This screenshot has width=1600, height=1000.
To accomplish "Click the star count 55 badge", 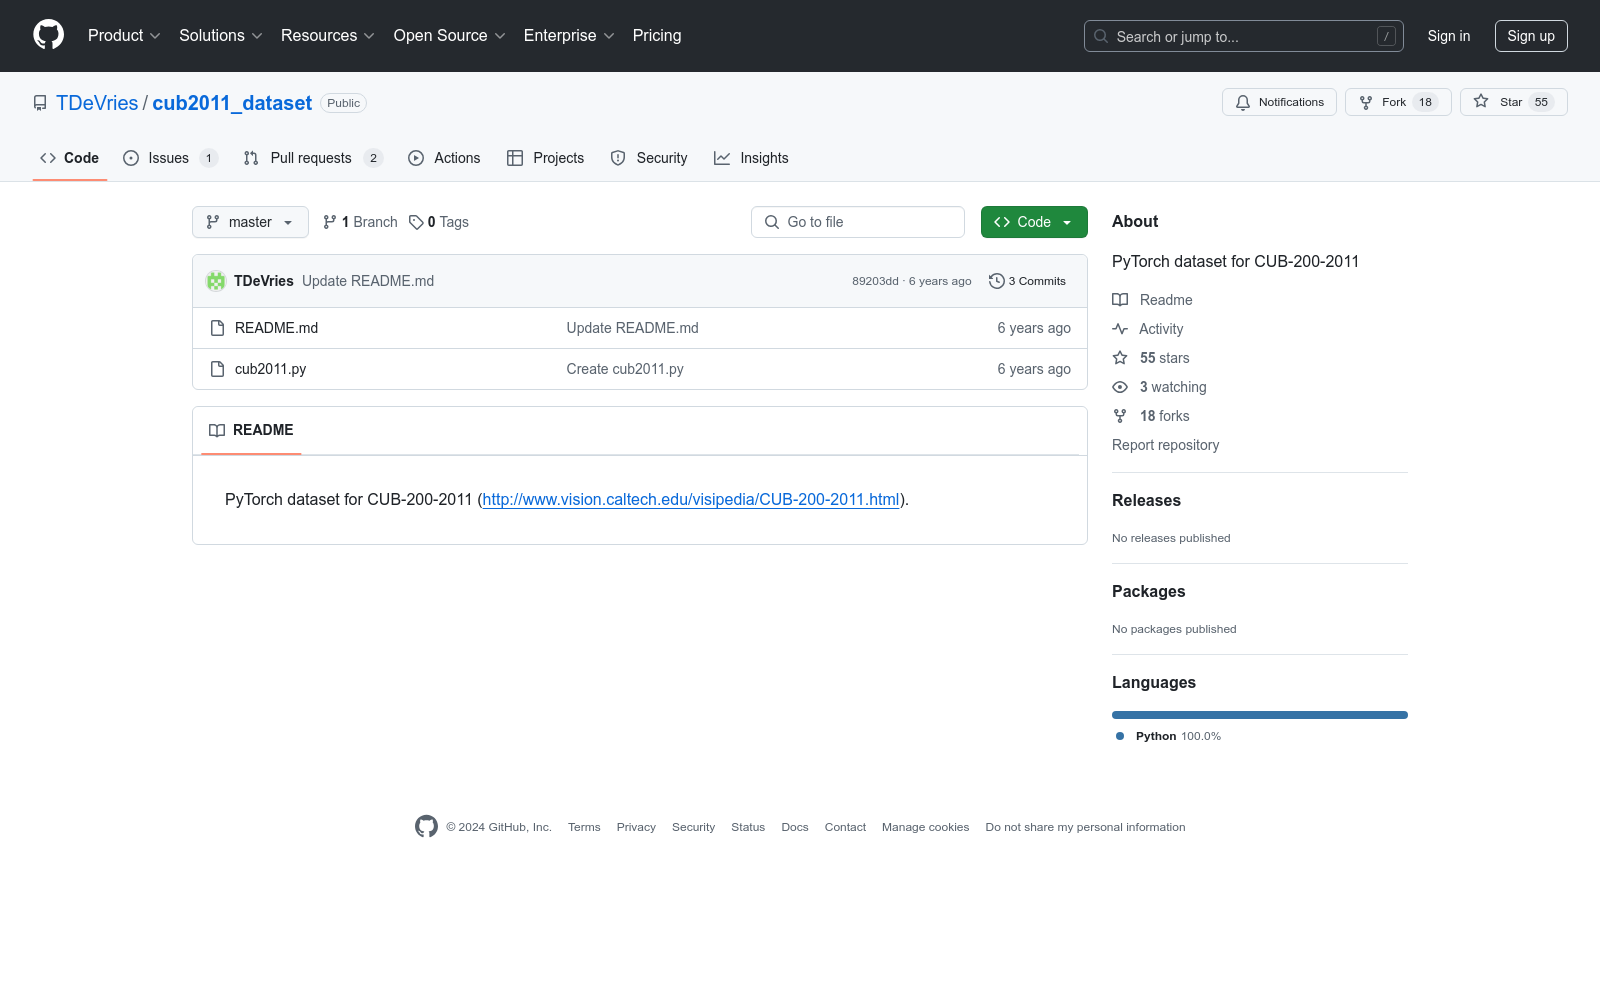I will (x=1541, y=102).
